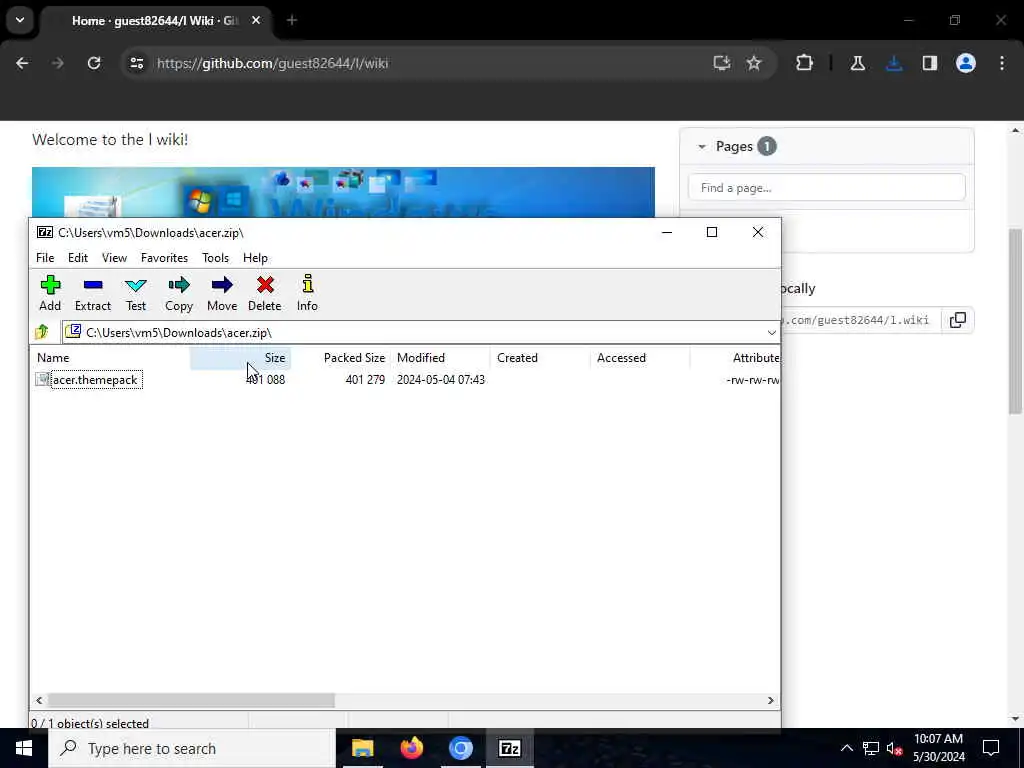The width and height of the screenshot is (1024, 768).
Task: Collapse the Pages section on GitHub wiki
Action: (702, 147)
